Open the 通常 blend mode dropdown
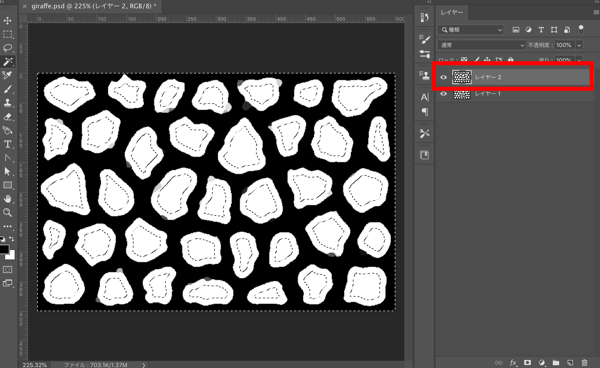The width and height of the screenshot is (600, 368). 482,45
